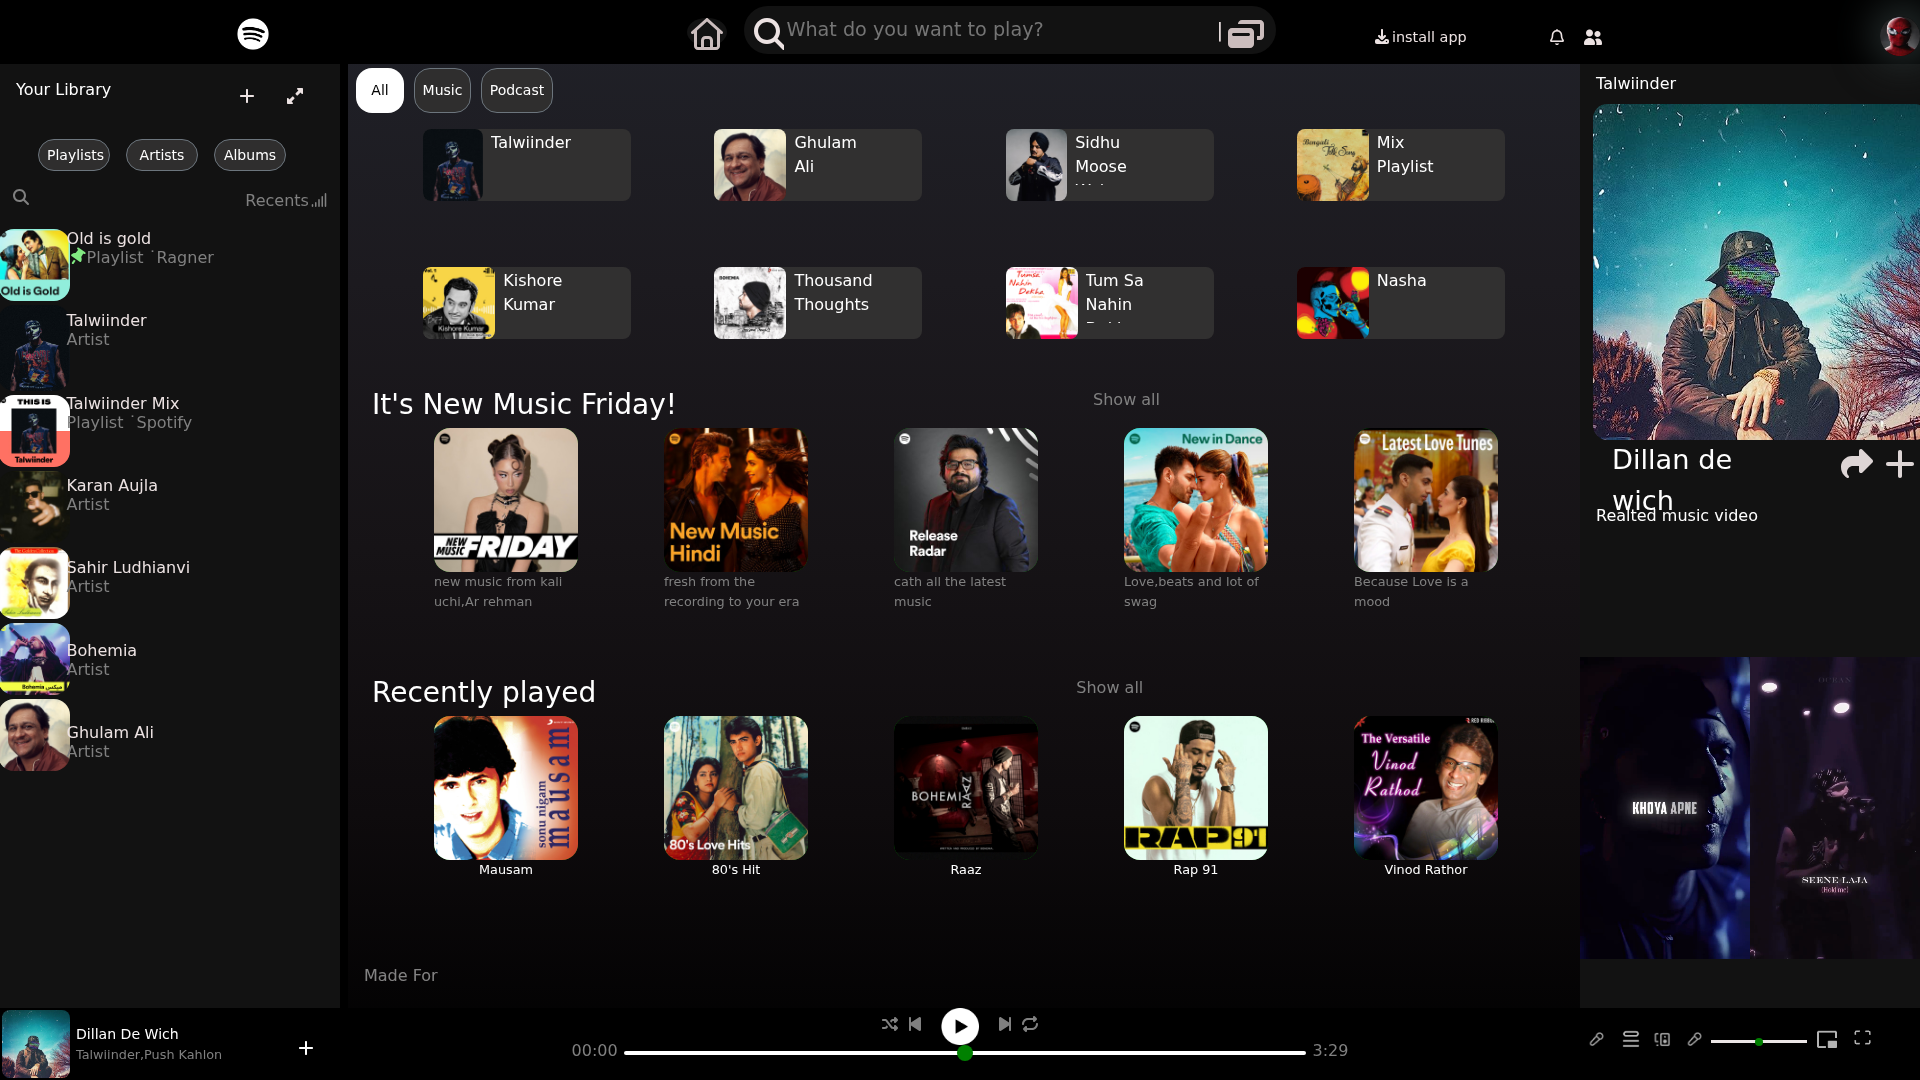
Task: Play Khoya Apne related music video
Action: pyautogui.click(x=1665, y=808)
